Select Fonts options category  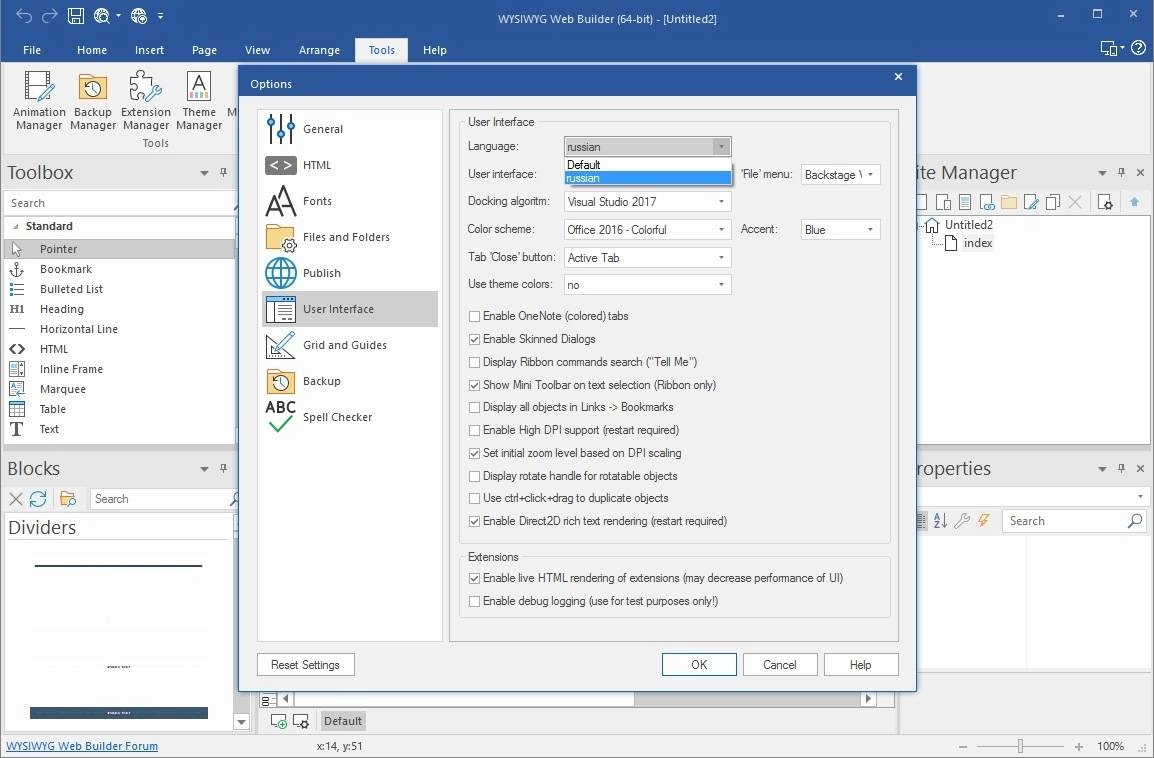click(350, 201)
